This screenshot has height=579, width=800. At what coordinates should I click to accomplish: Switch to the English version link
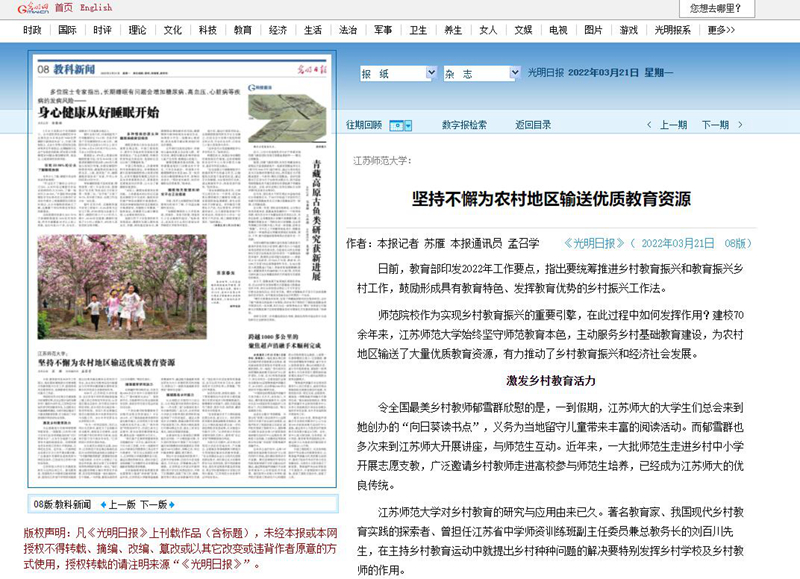[x=96, y=8]
